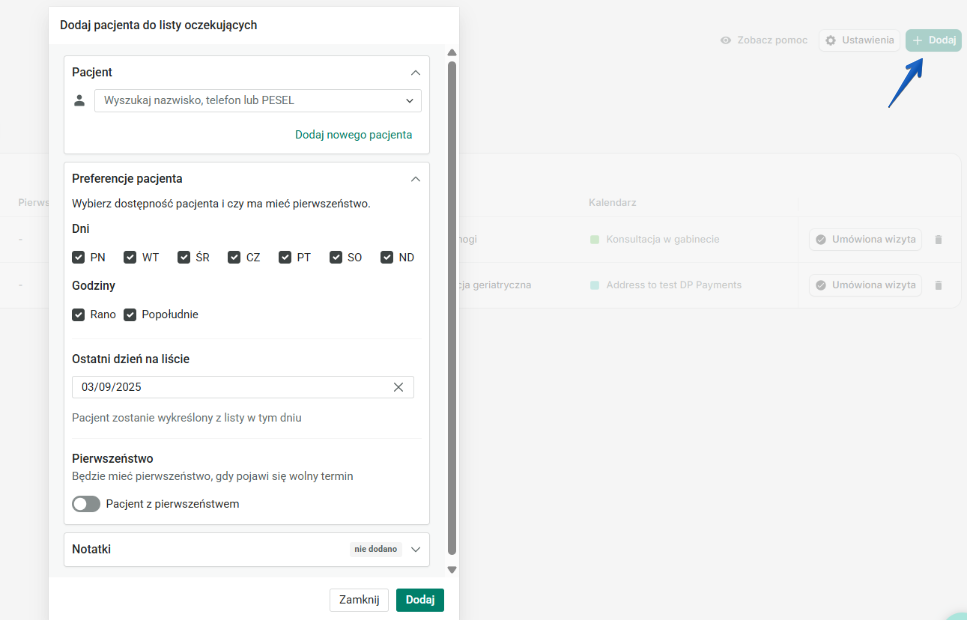Click the Dodaj nowego pacjenta link
The image size is (967, 620).
tap(354, 133)
